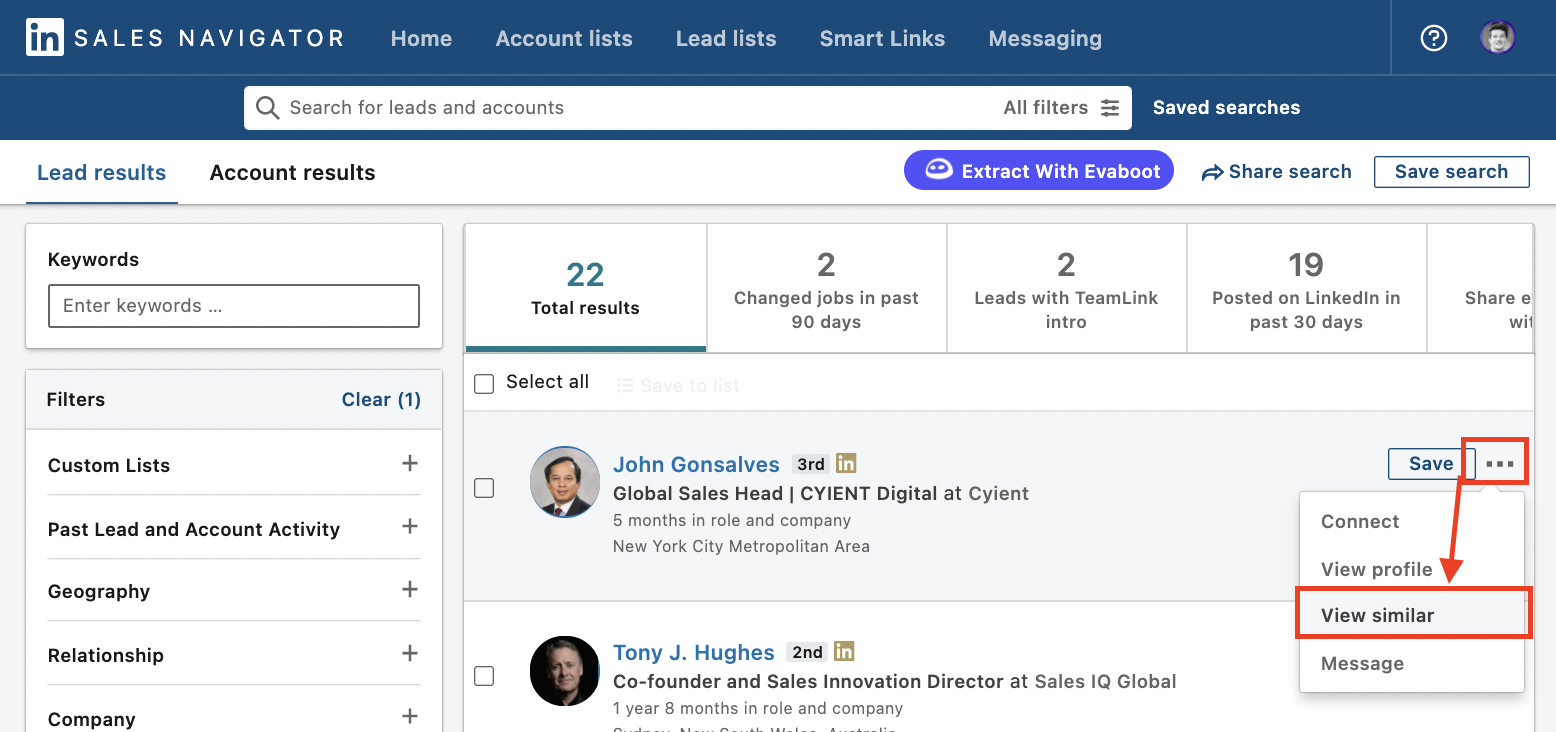Select View similar from dropdown menu
The width and height of the screenshot is (1556, 732).
coord(1412,615)
